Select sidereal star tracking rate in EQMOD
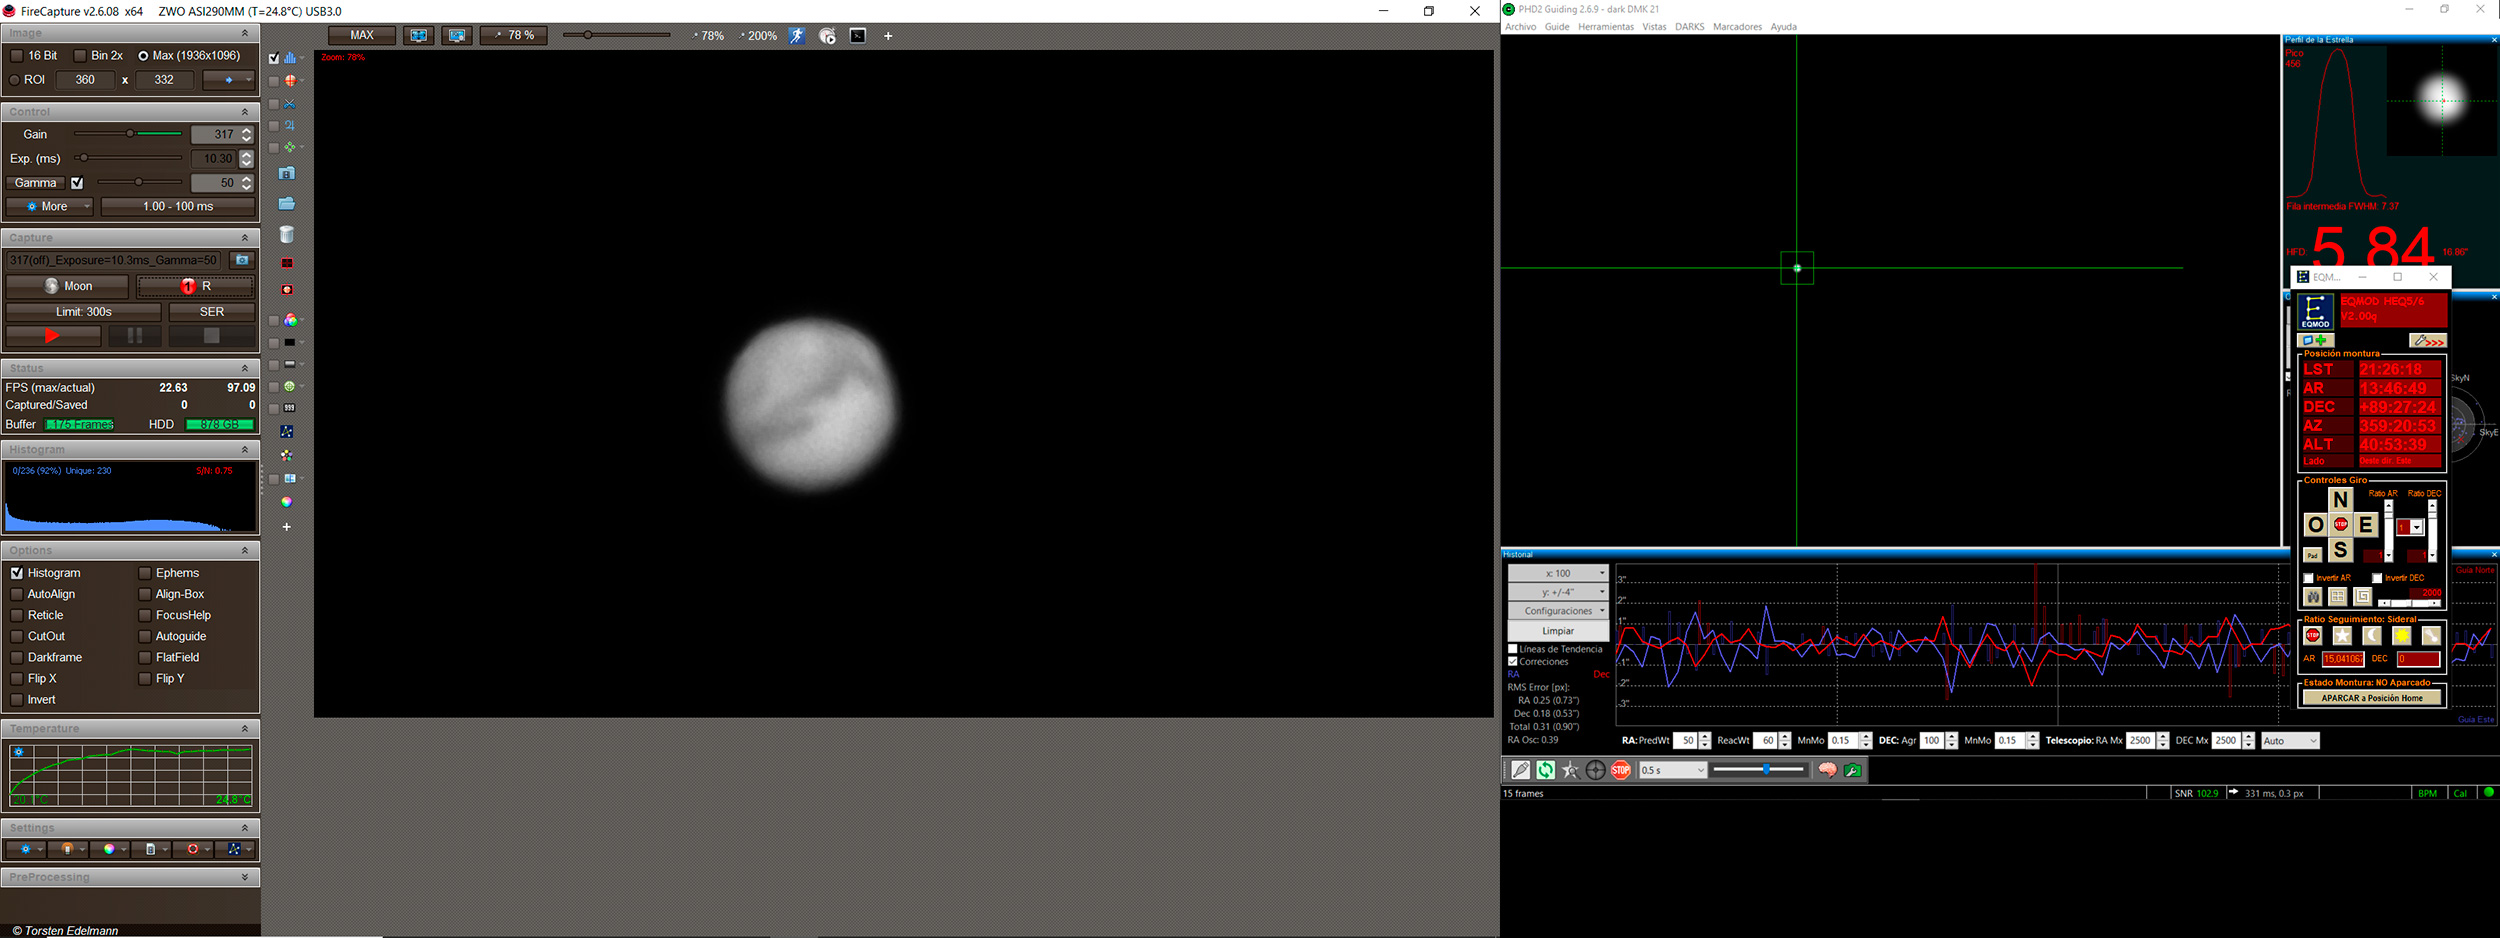Image resolution: width=2500 pixels, height=938 pixels. point(2342,636)
